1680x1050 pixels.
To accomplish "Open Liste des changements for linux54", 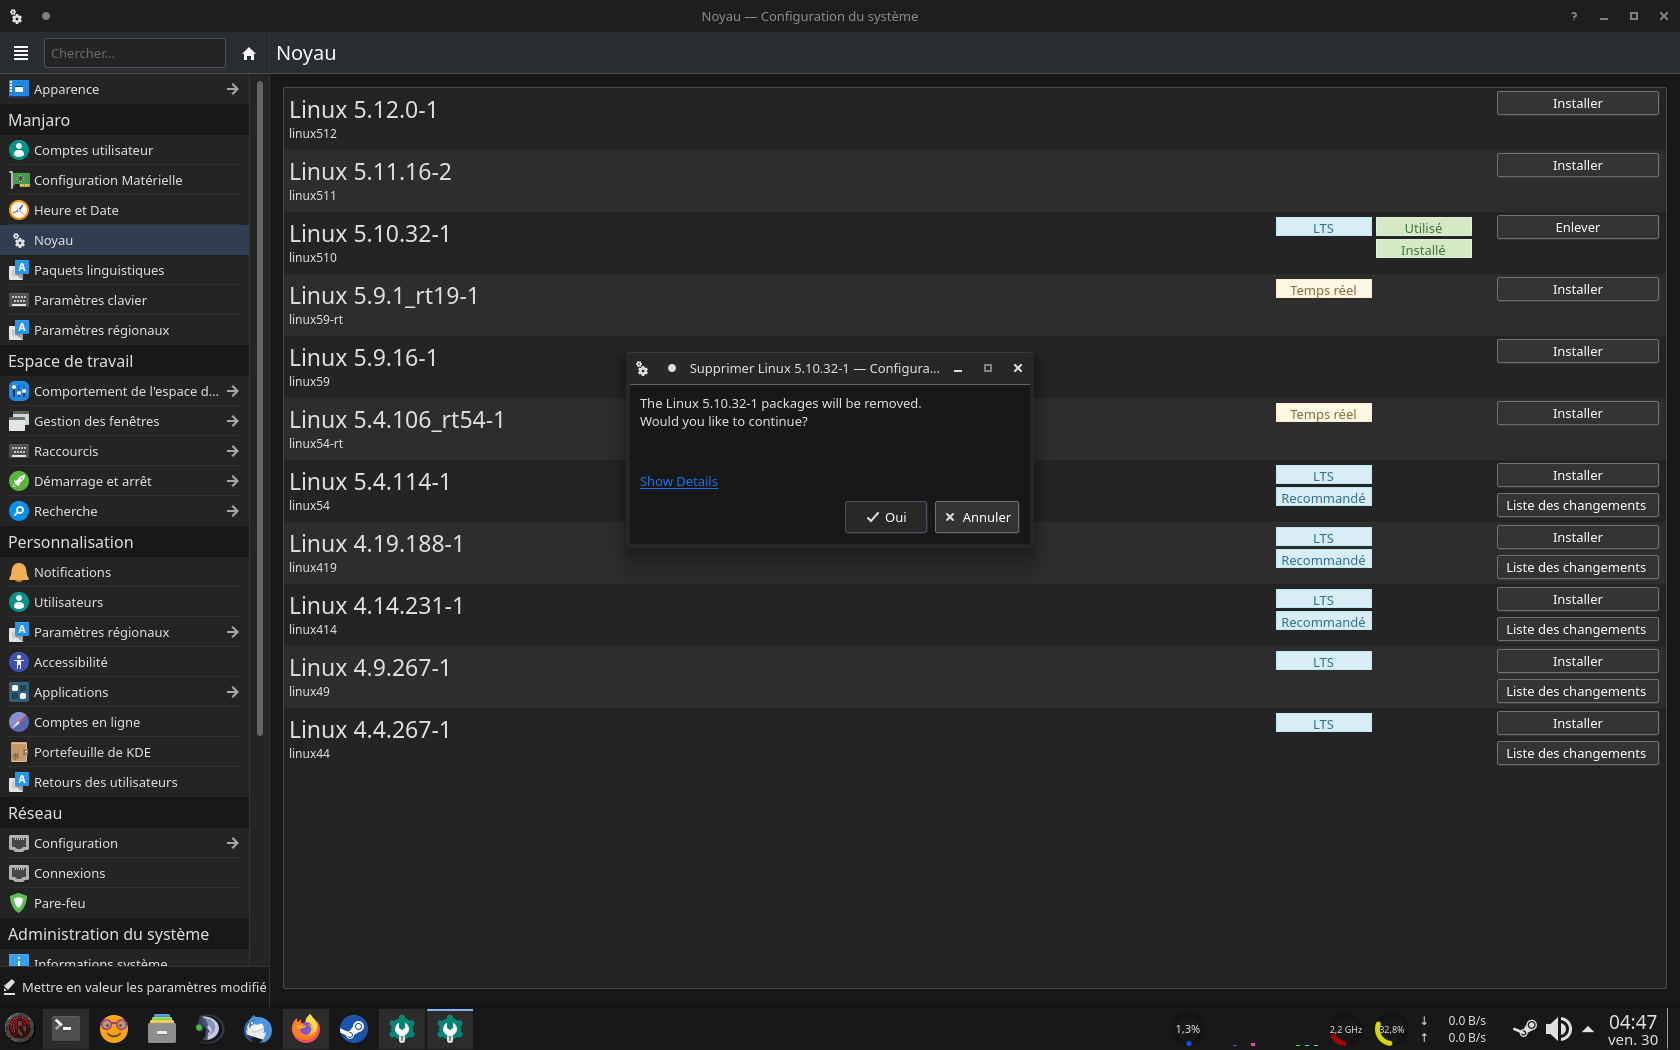I will click(x=1577, y=505).
